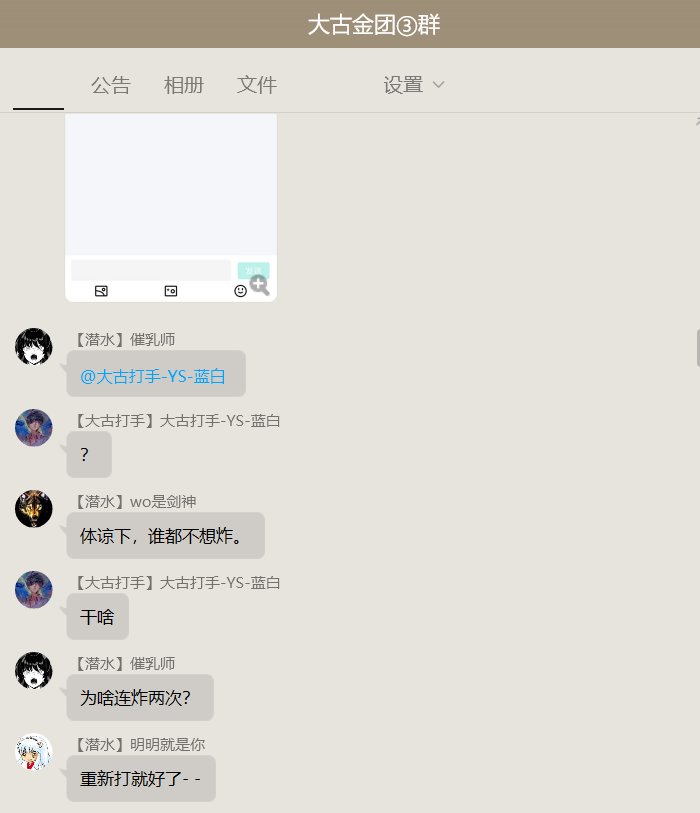The height and width of the screenshot is (813, 700).
Task: Click the username 【潜水】wo是剑神
Action: tap(135, 502)
